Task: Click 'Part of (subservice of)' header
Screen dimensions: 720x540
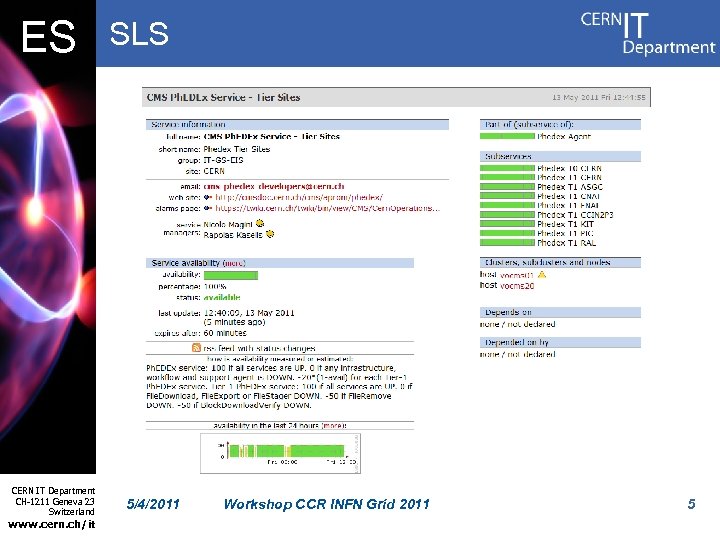Action: 560,124
